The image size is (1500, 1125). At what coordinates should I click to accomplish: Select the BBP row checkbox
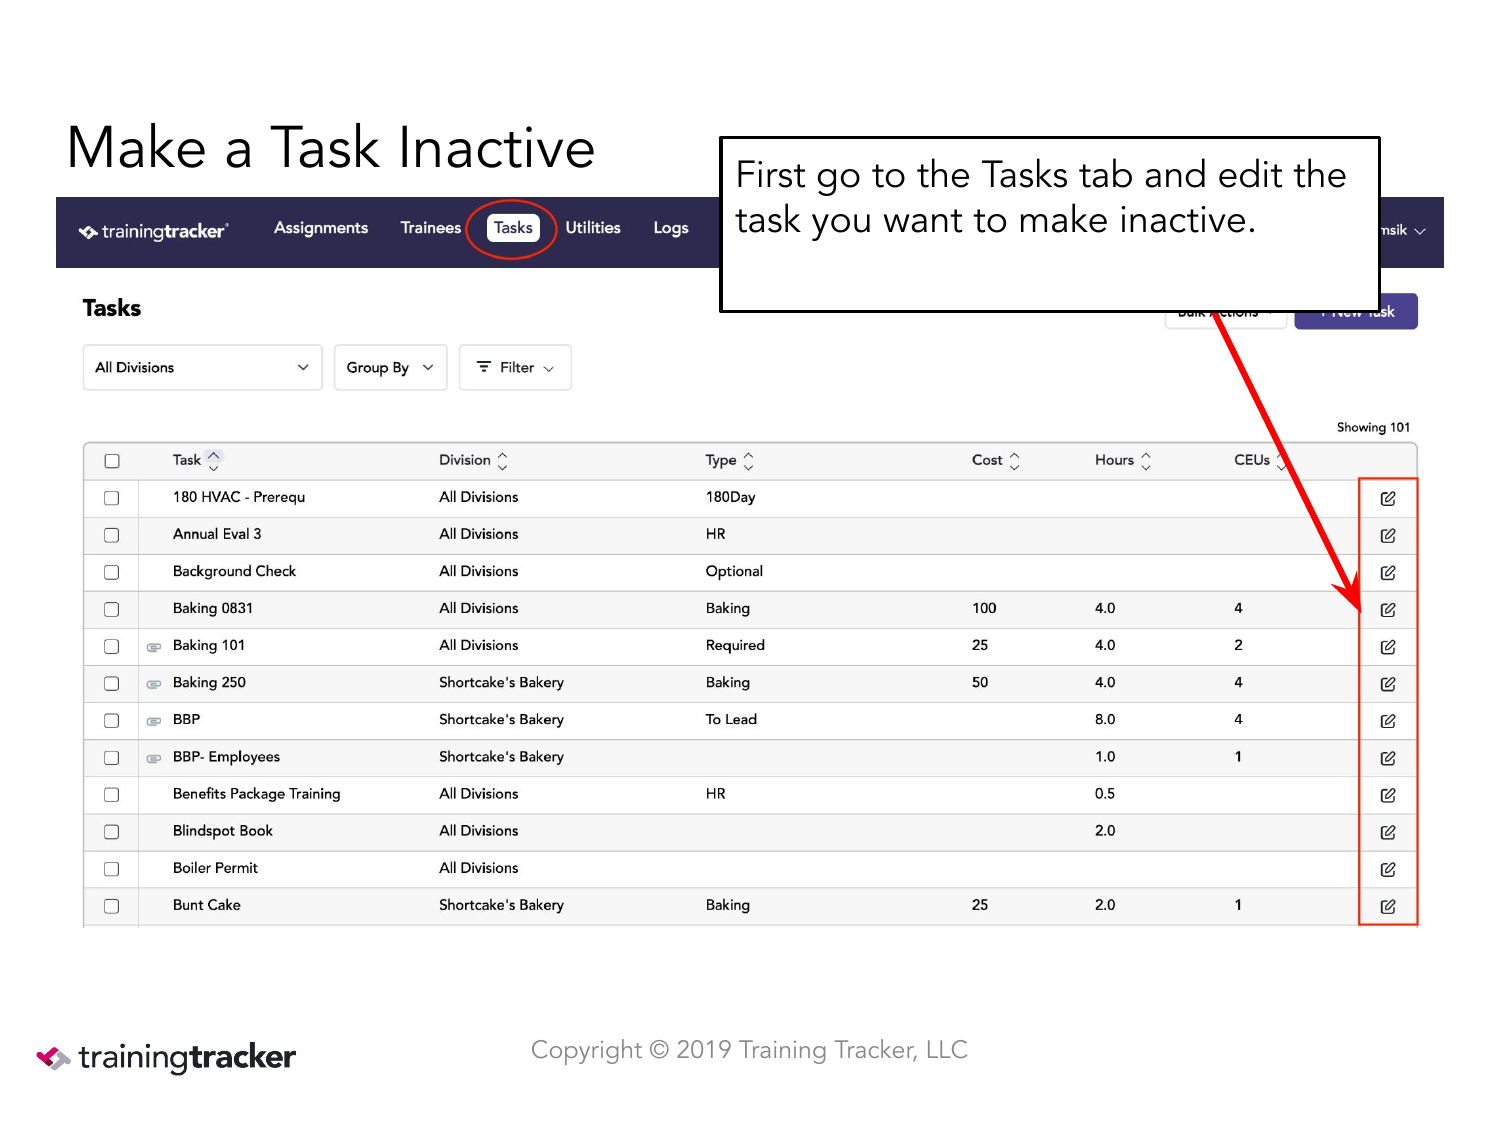(112, 720)
